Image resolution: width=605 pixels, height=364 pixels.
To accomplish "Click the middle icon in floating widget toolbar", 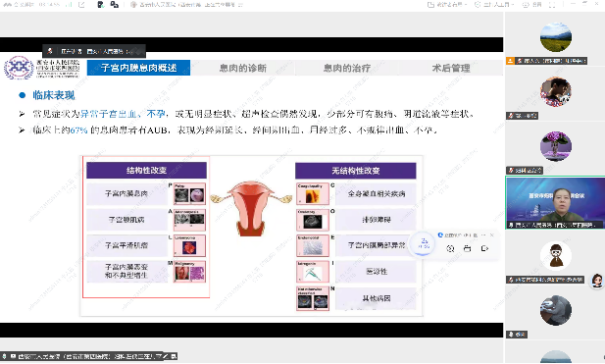I will pos(467,249).
